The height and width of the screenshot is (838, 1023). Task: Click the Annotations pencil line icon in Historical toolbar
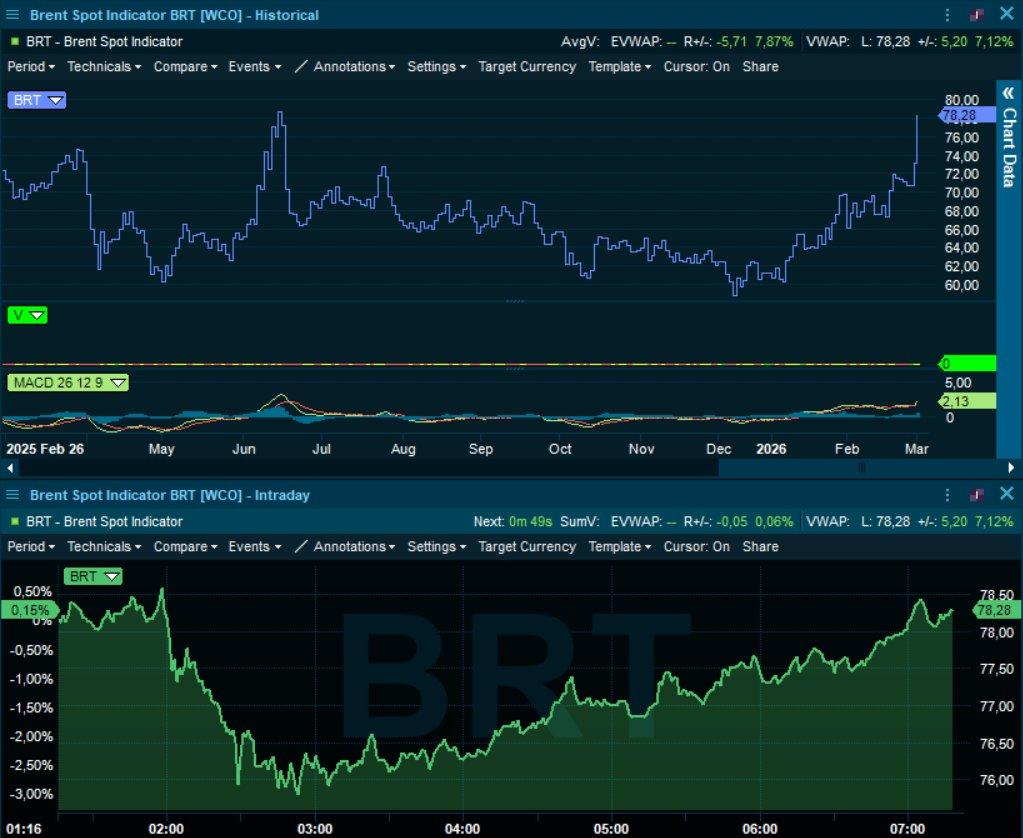pyautogui.click(x=301, y=67)
